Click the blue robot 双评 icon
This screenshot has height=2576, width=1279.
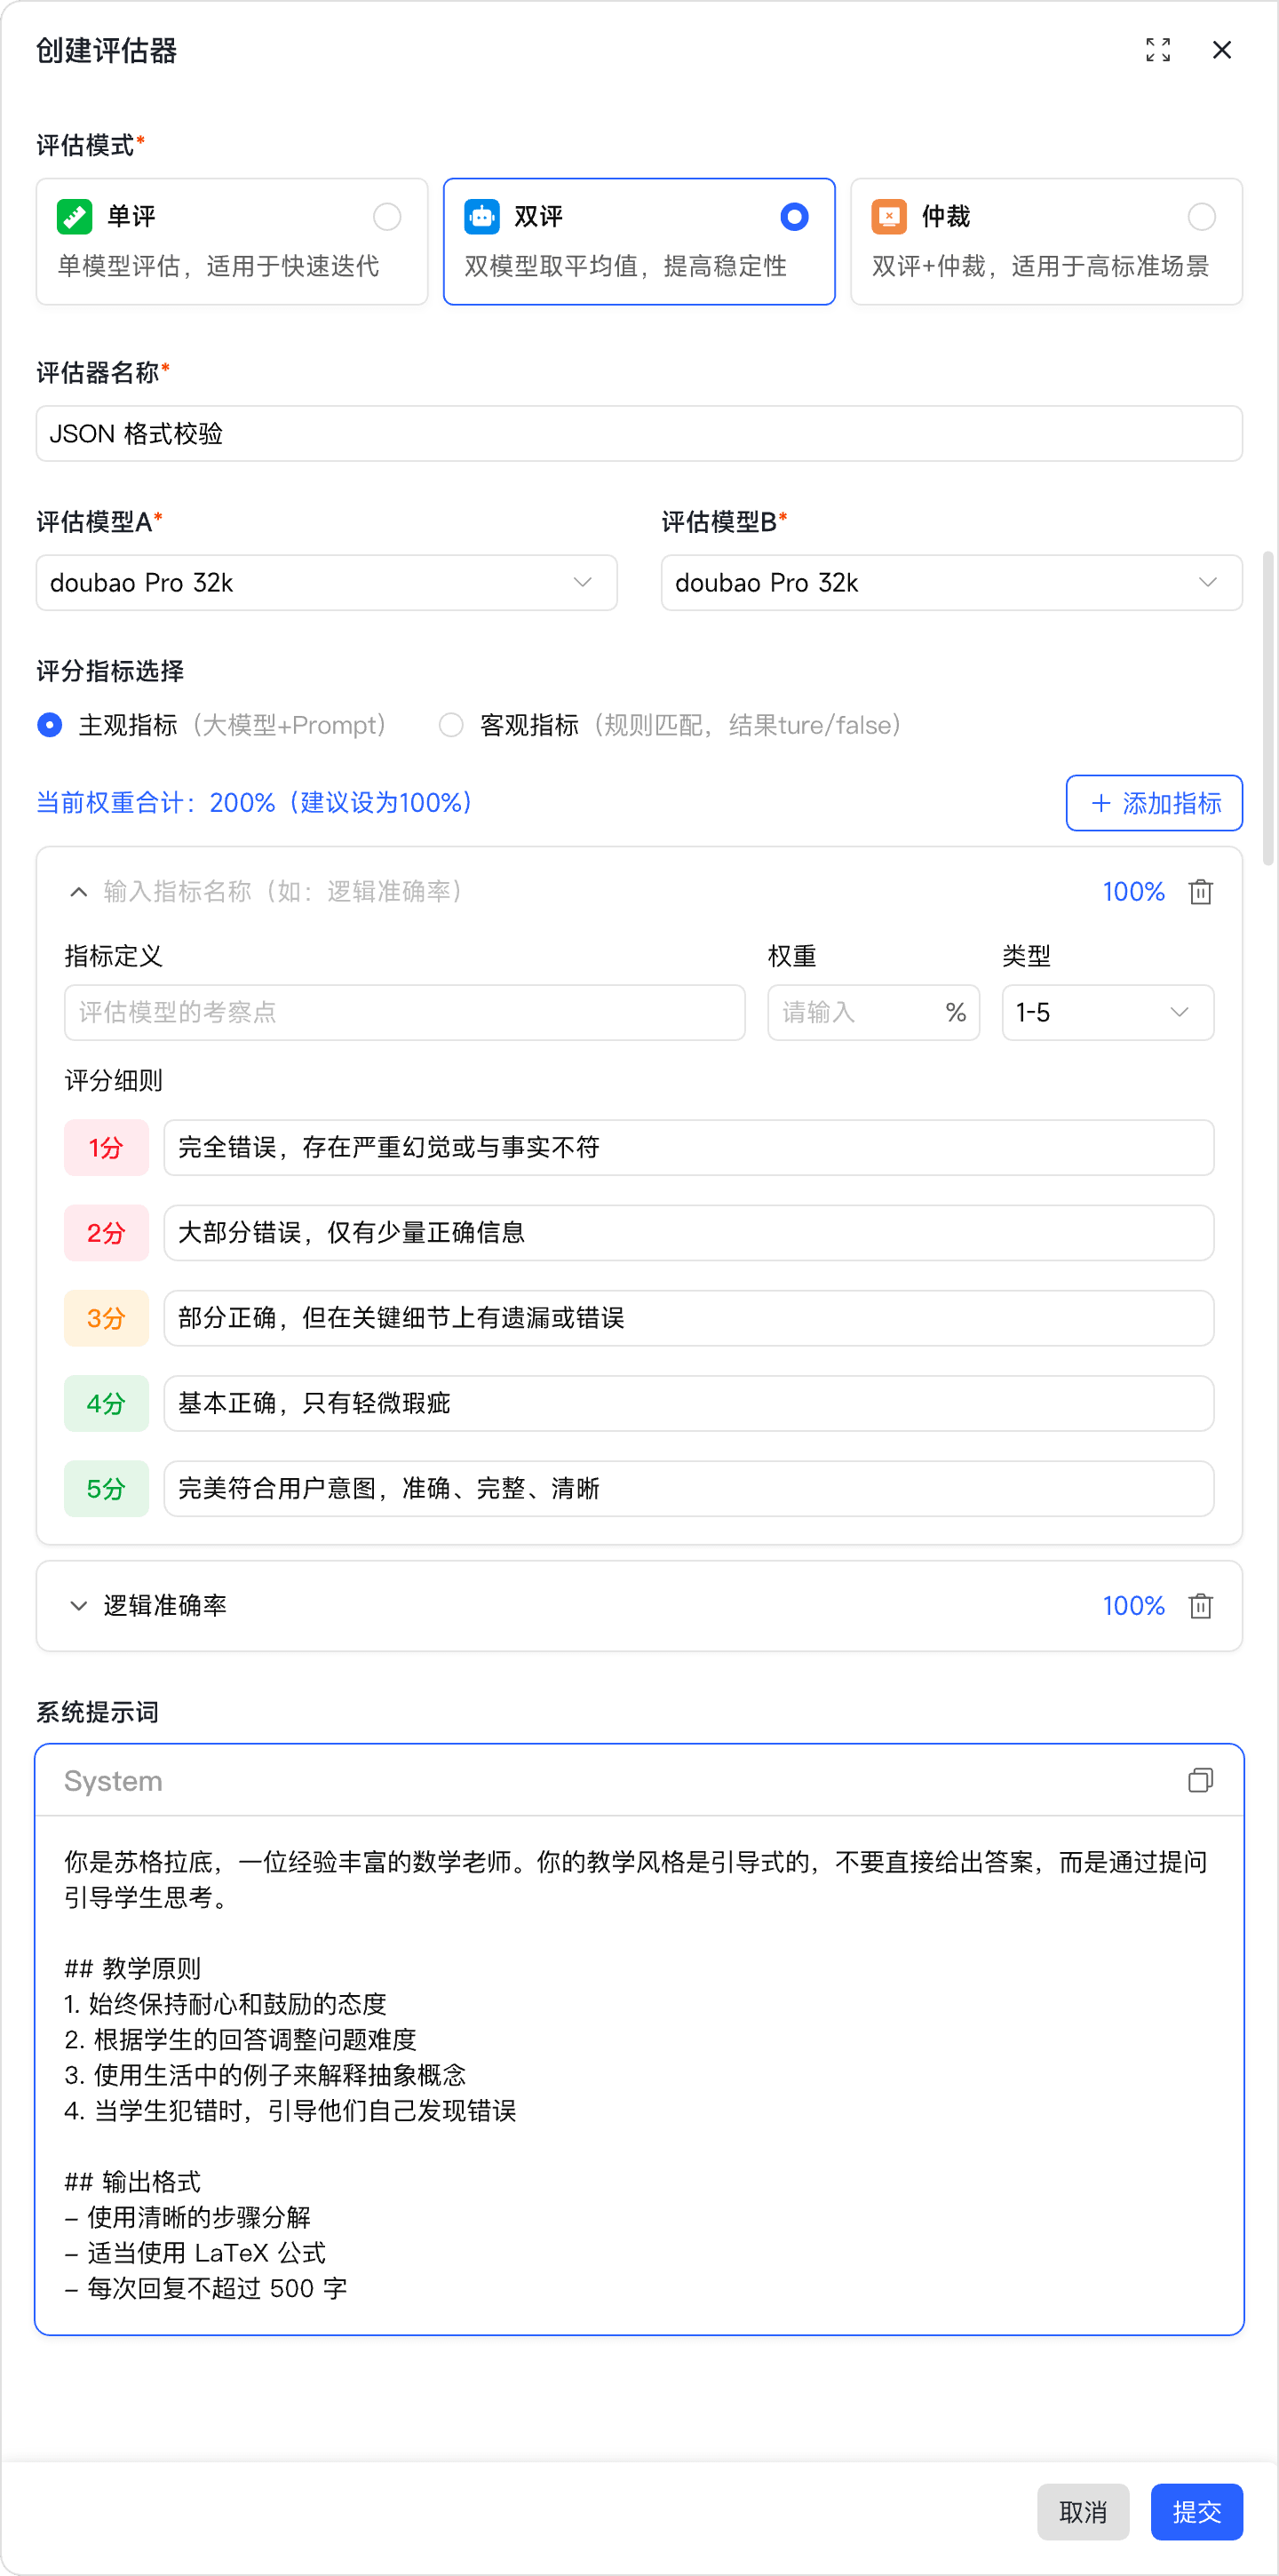click(482, 217)
